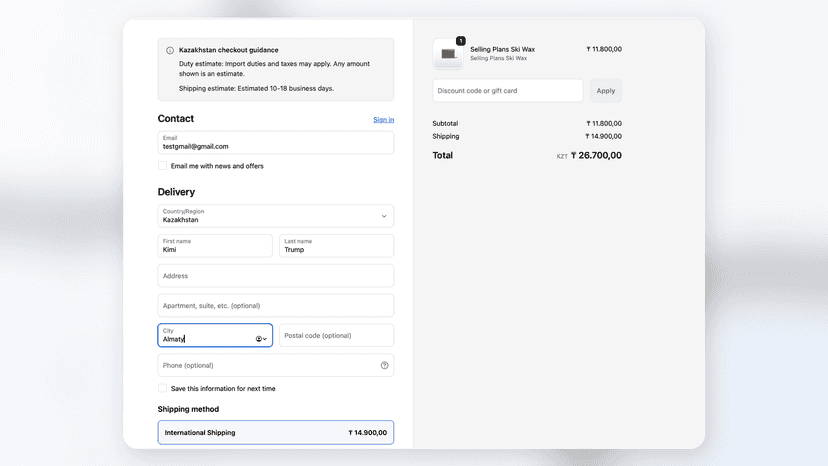Screen dimensions: 828x466
Task: Click the KZT currency label
Action: point(562,156)
